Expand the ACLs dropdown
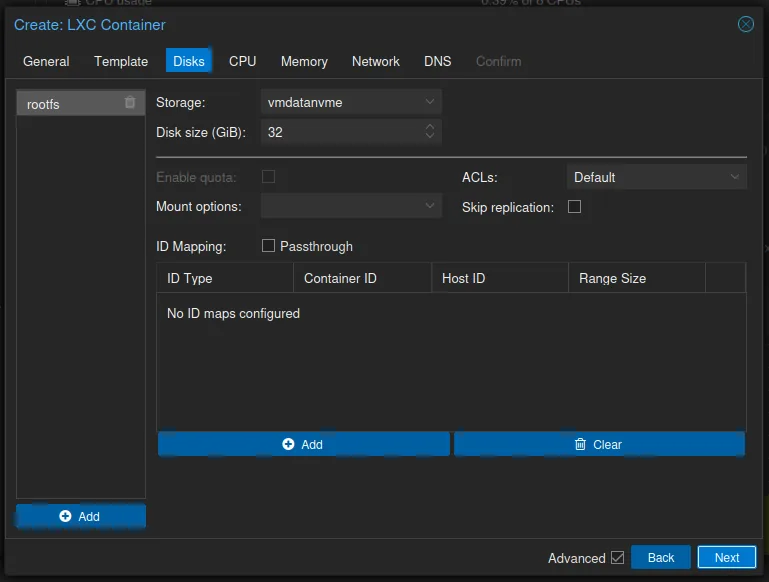Viewport: 769px width, 582px height. 657,177
